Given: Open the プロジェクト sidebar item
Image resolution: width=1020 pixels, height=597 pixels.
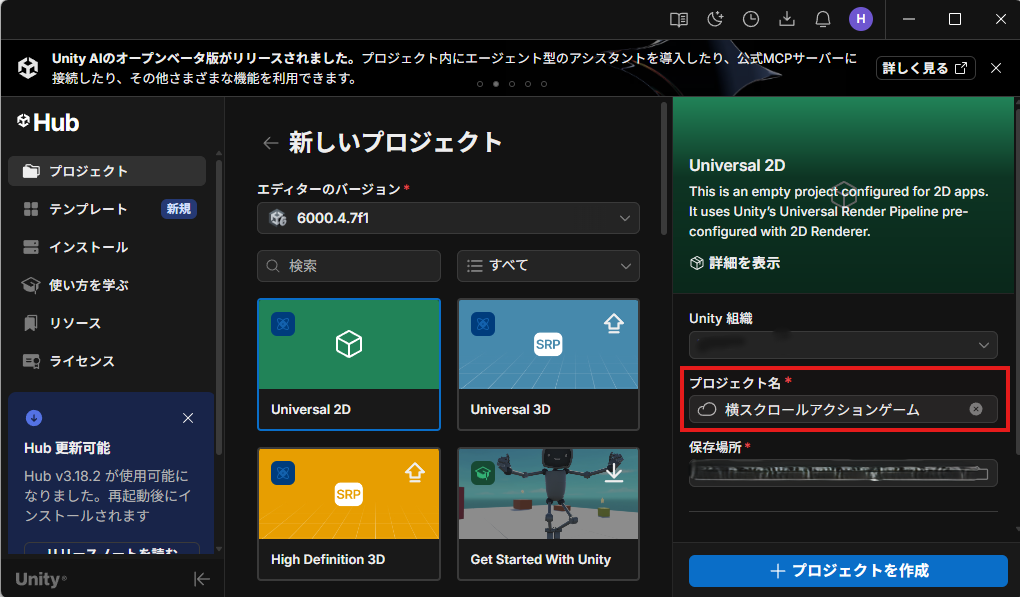Looking at the screenshot, I should [107, 171].
